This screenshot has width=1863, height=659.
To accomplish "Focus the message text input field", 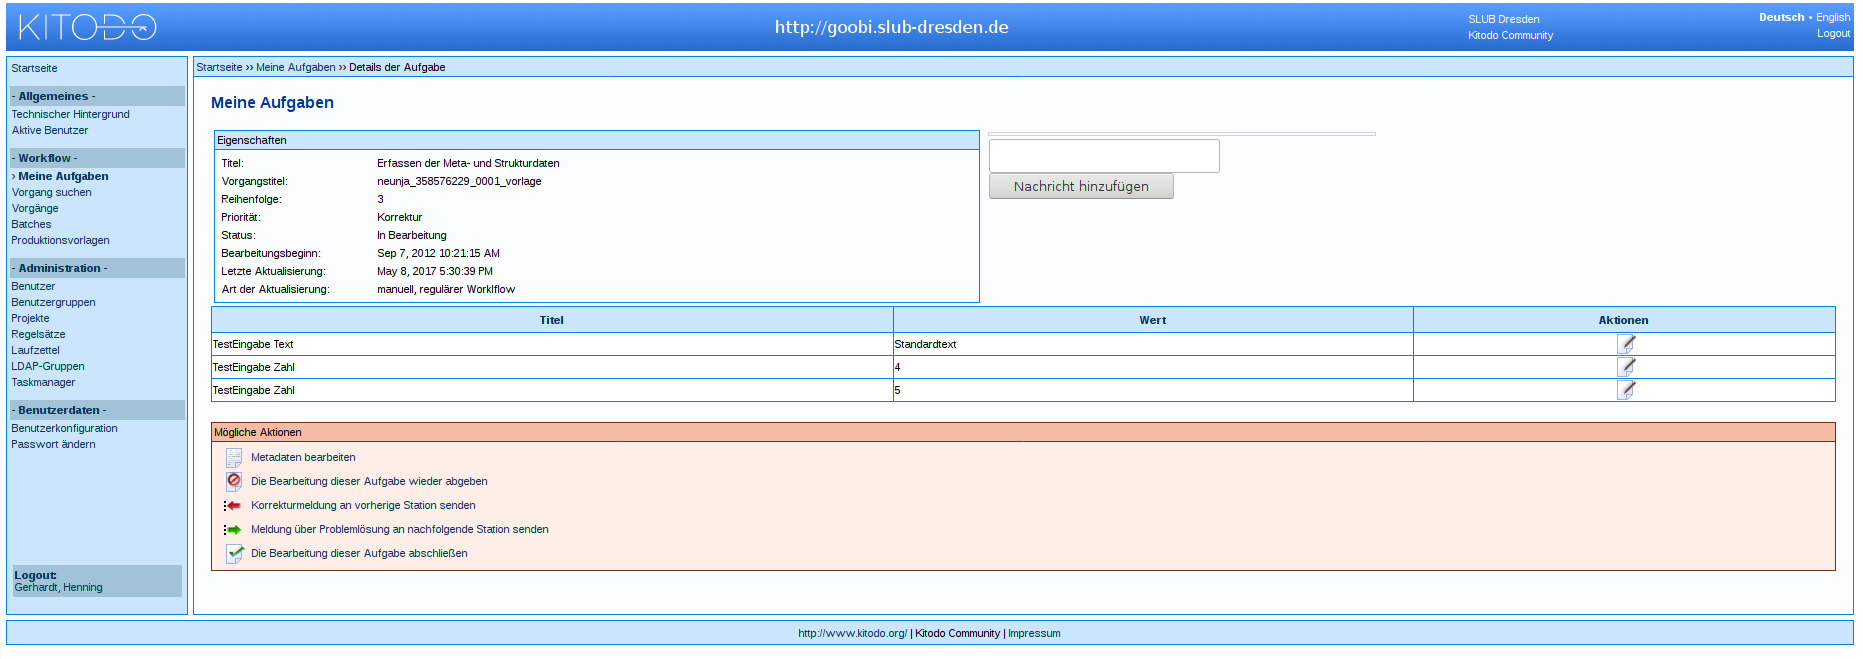I will click(1104, 156).
